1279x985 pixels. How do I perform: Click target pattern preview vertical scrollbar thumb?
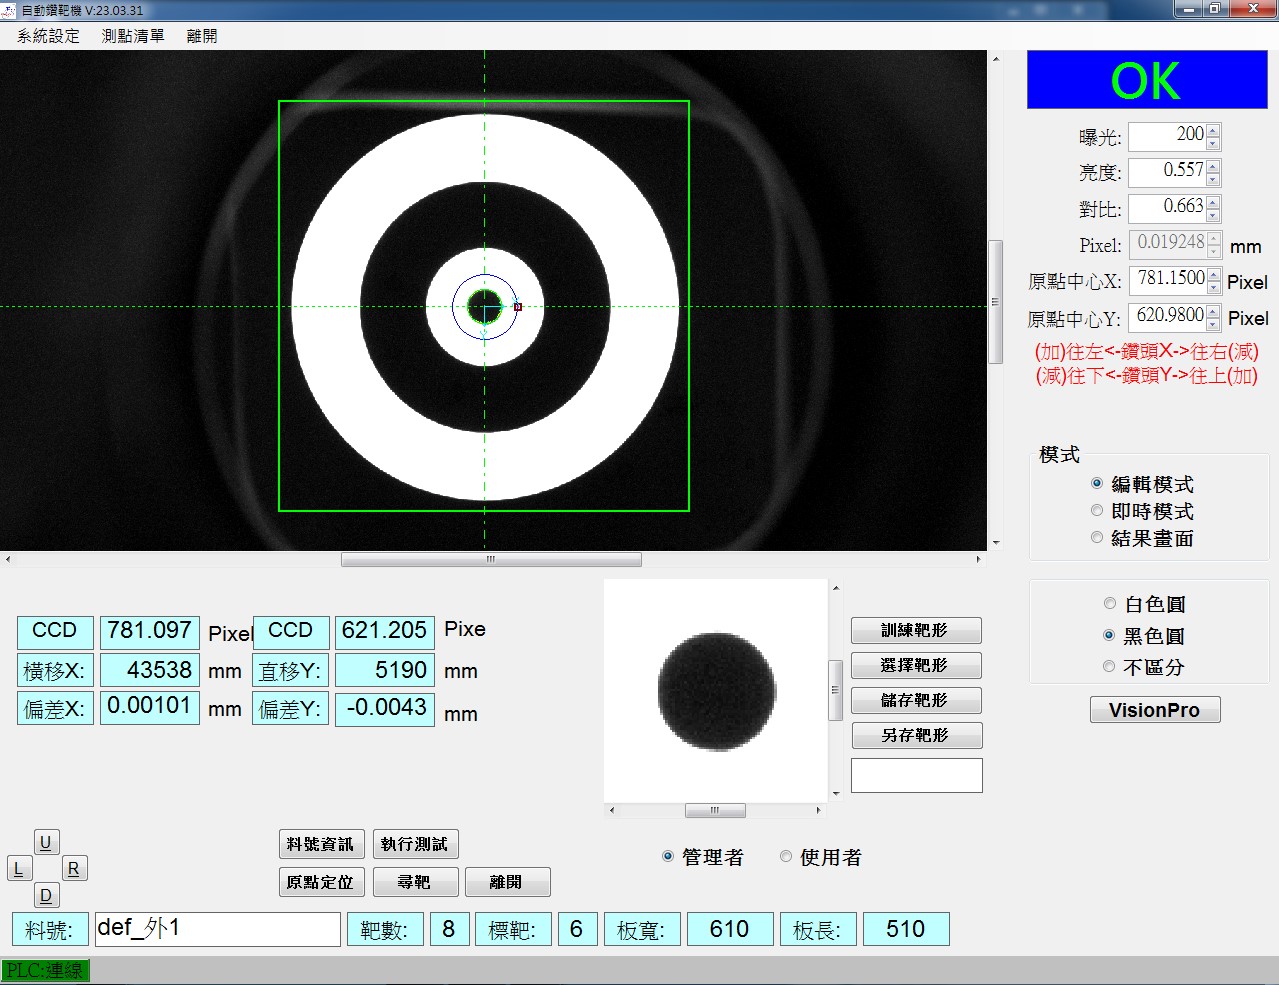tap(836, 690)
